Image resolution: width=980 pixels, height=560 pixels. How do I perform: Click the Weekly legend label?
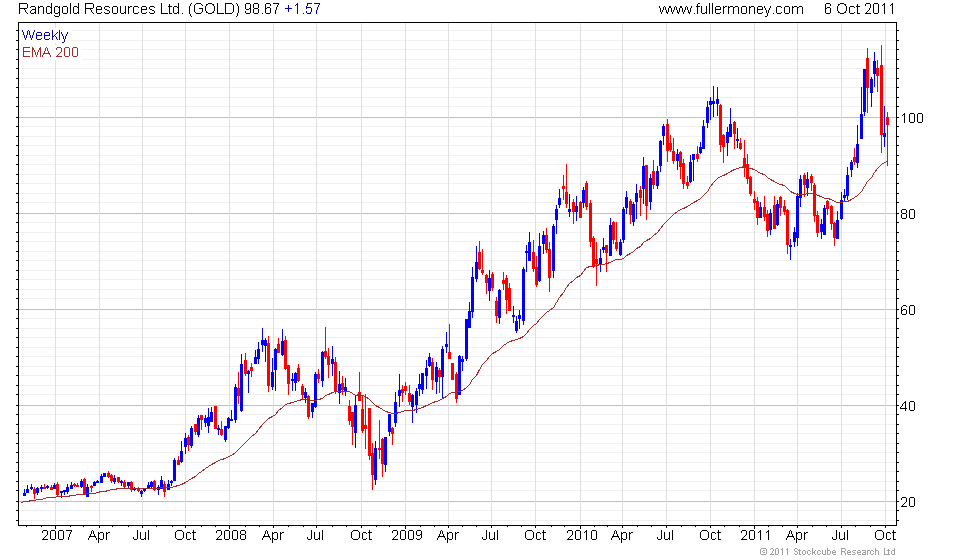44,36
